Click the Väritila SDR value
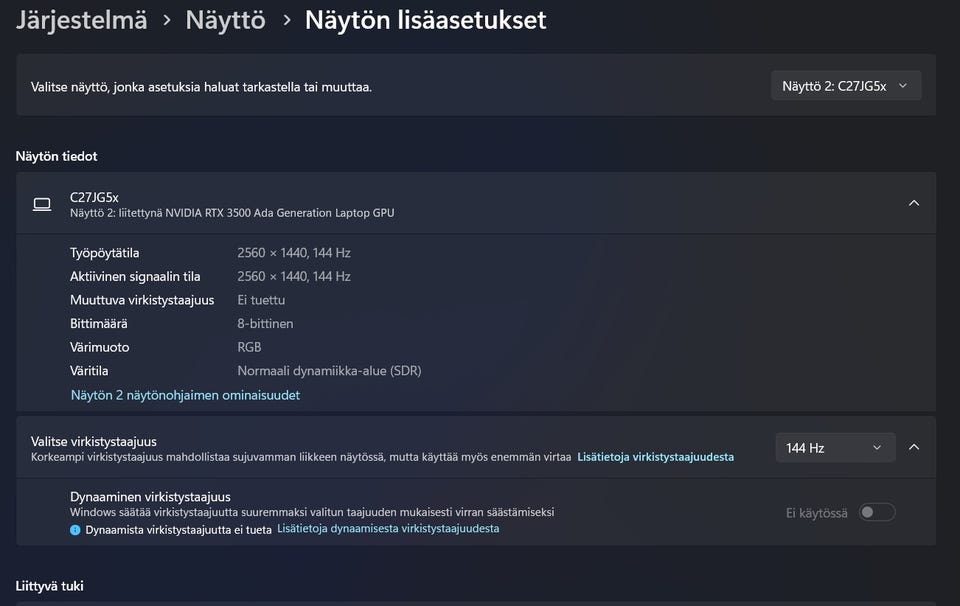The image size is (960, 606). pyautogui.click(x=329, y=371)
